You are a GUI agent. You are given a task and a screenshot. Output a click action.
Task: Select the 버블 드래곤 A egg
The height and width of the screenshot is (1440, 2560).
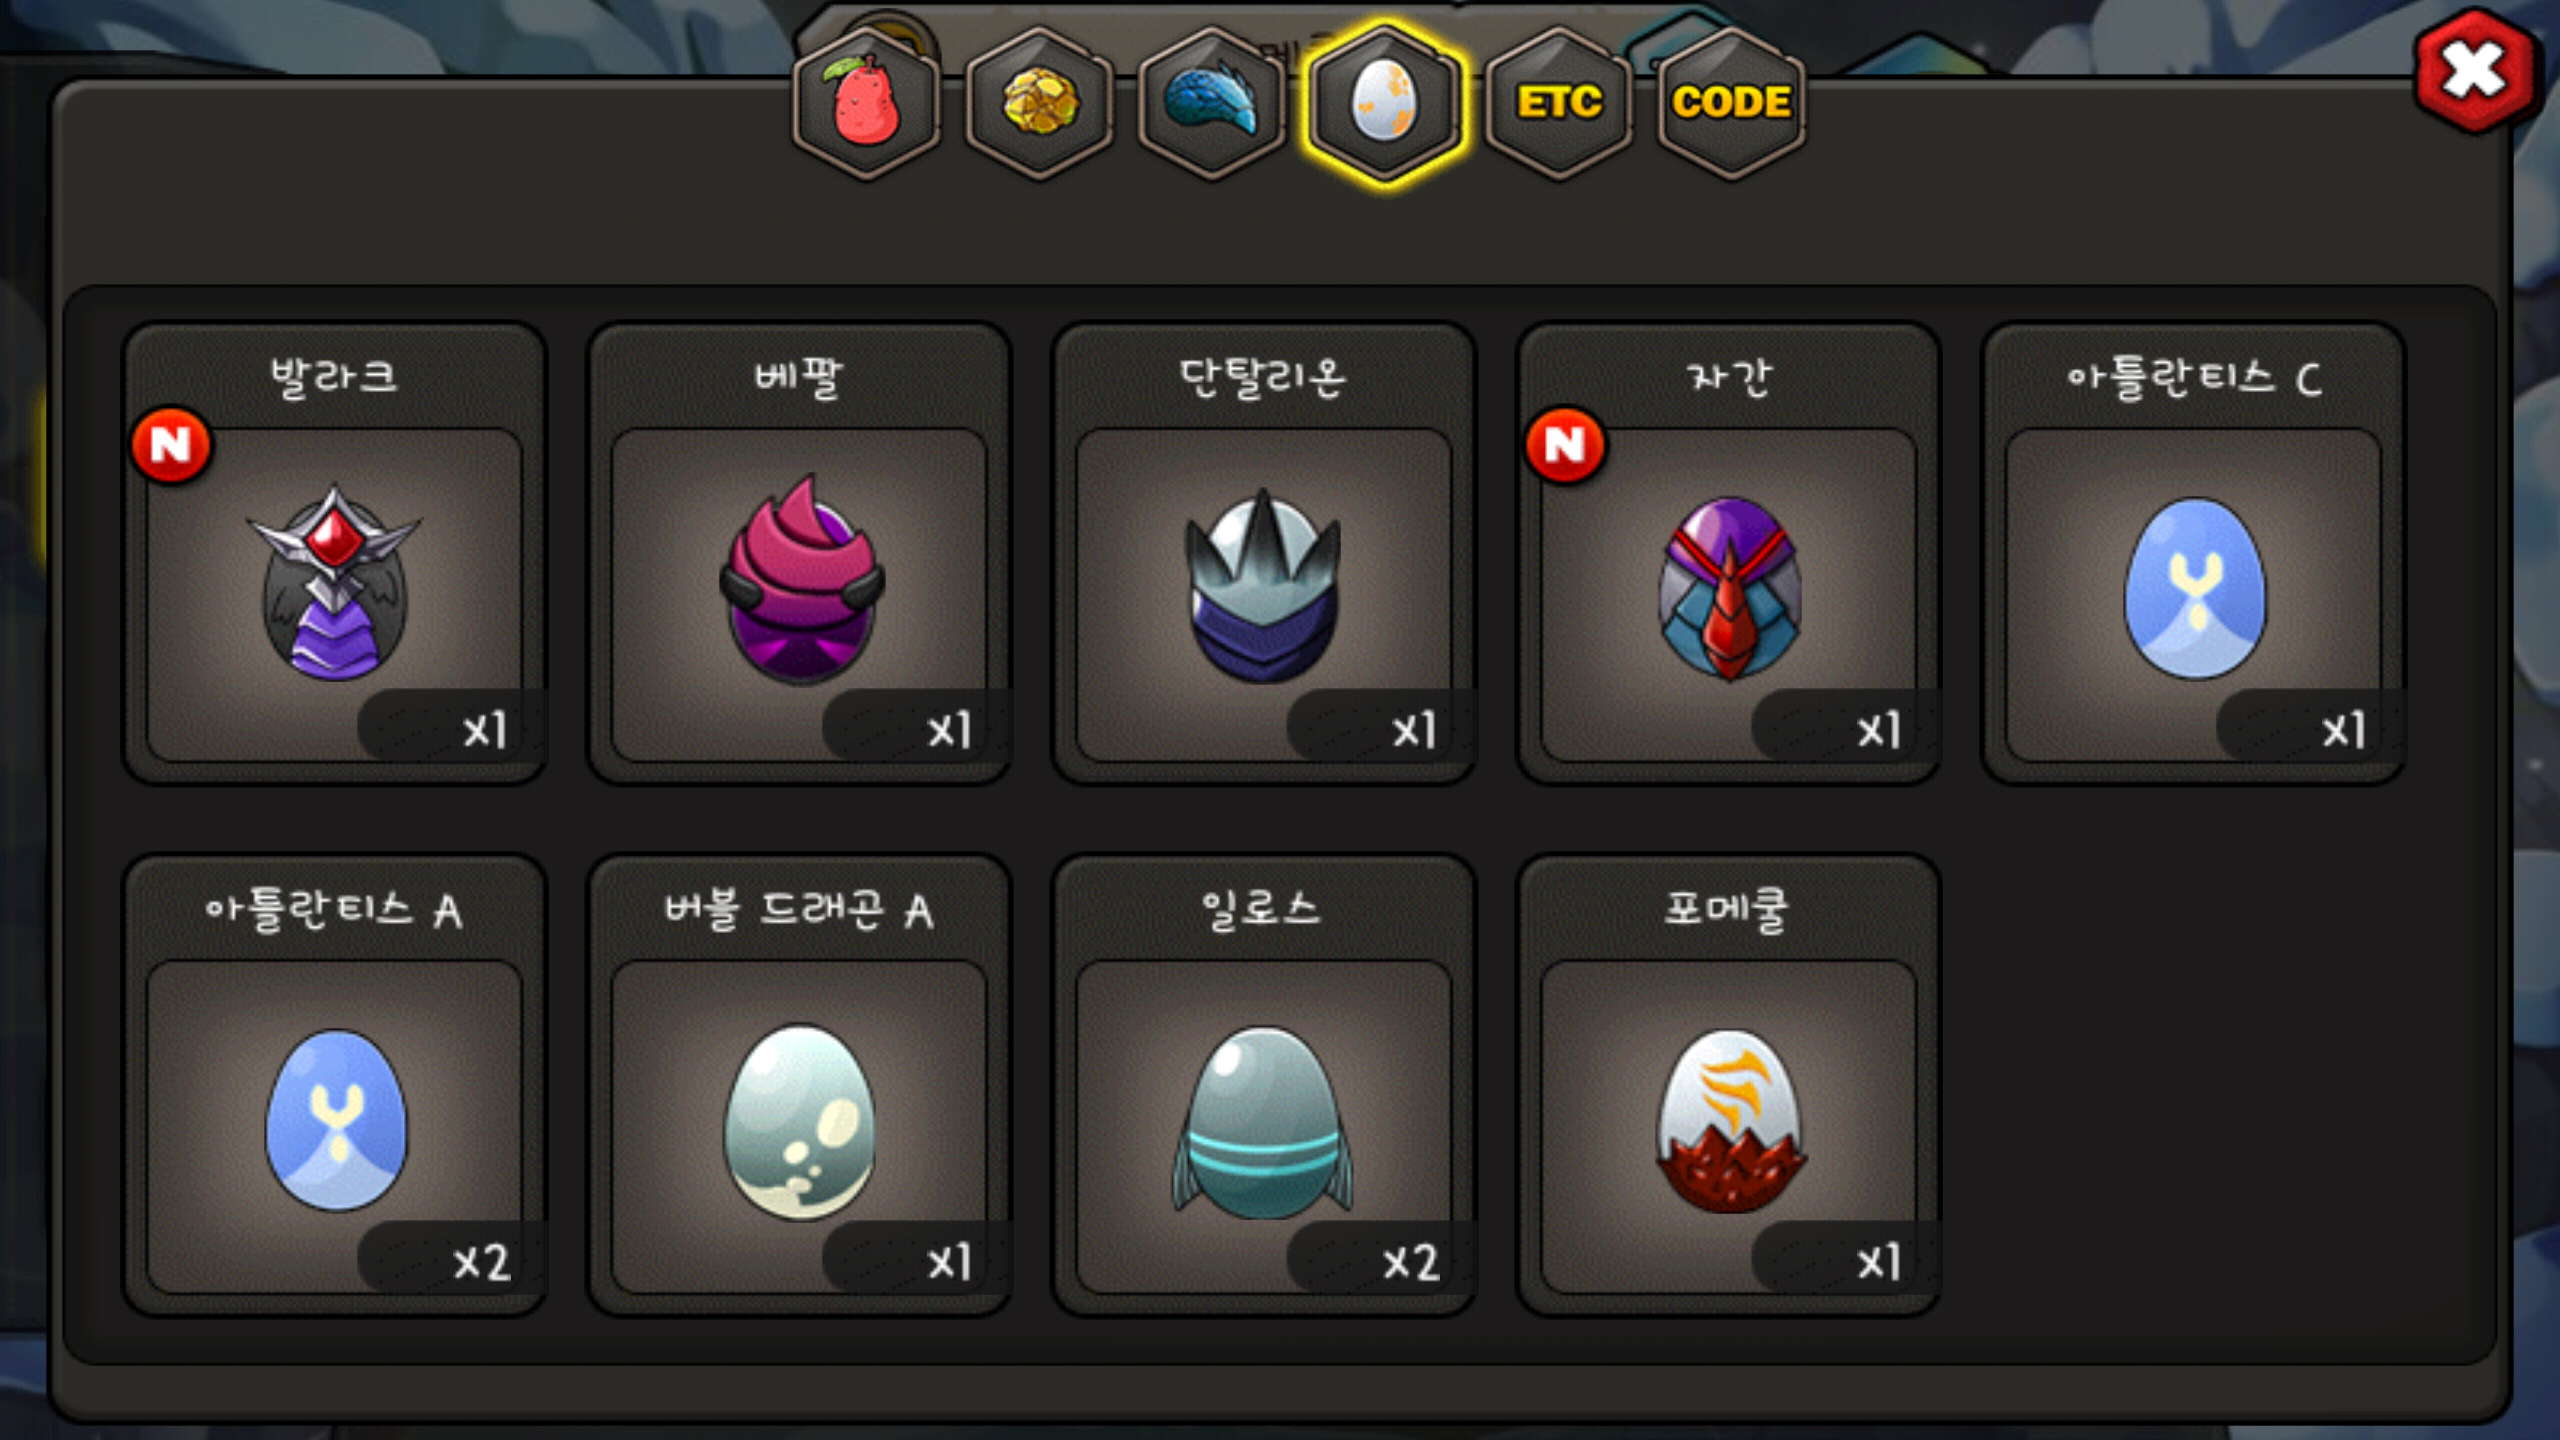tap(799, 1122)
